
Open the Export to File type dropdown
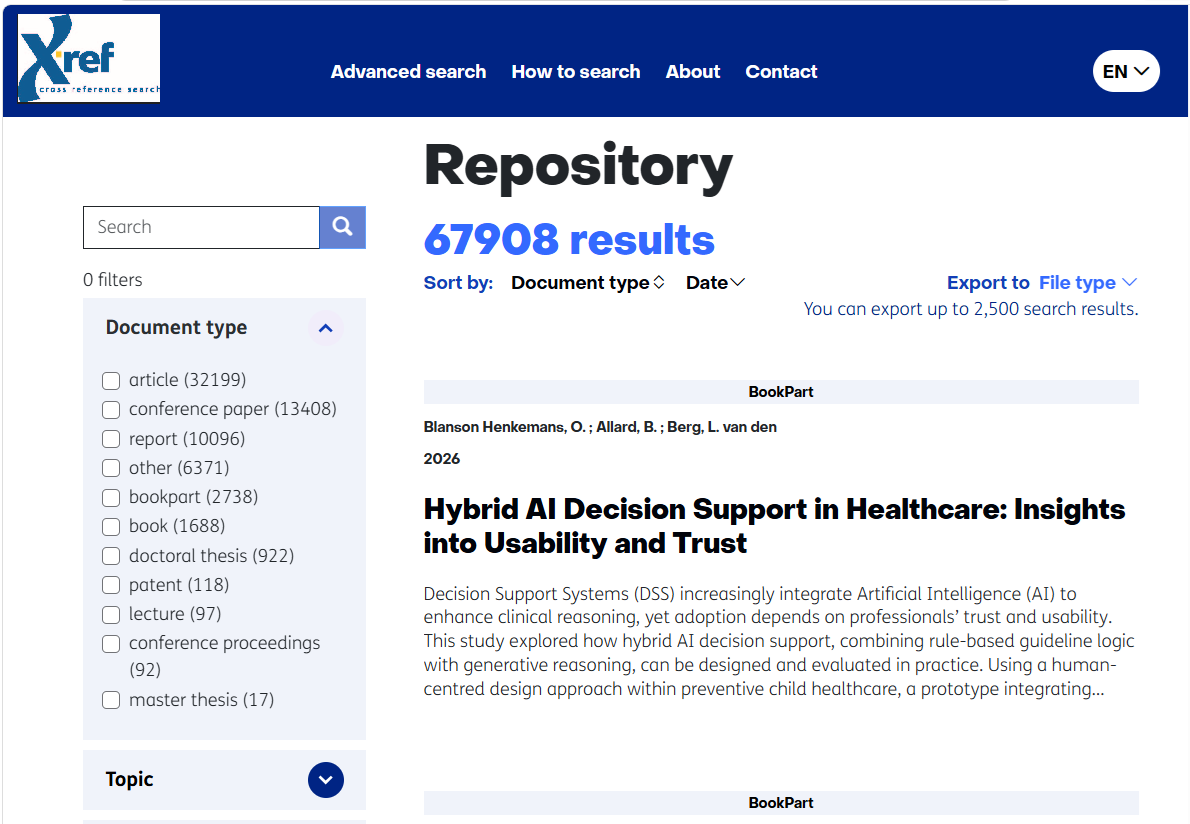click(x=1088, y=282)
